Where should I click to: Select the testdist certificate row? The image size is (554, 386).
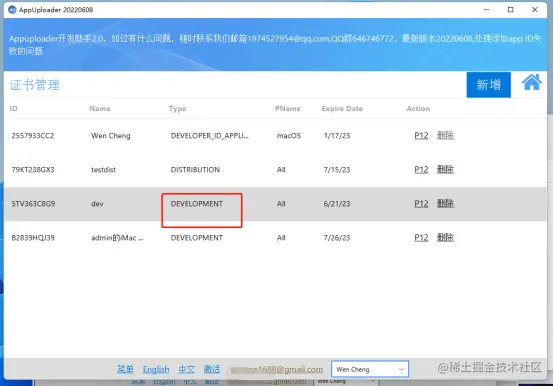tap(275, 170)
